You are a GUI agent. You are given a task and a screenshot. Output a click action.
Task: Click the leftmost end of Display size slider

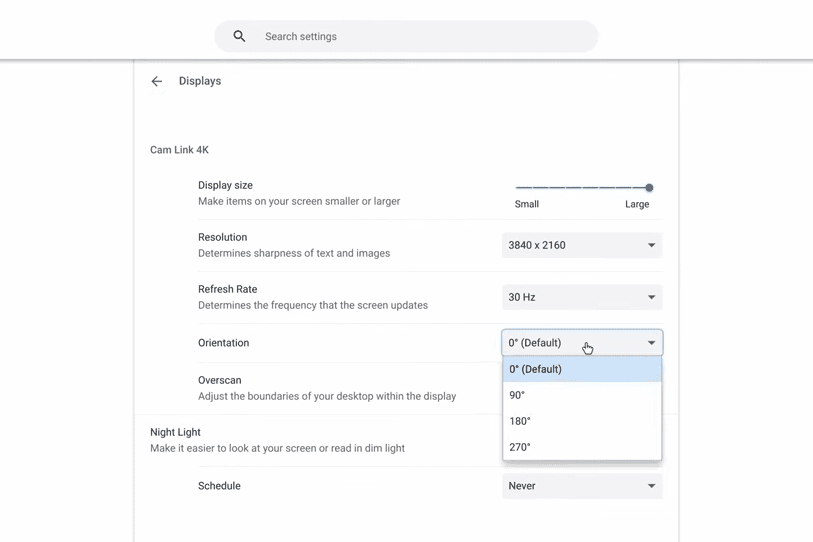[x=517, y=187]
